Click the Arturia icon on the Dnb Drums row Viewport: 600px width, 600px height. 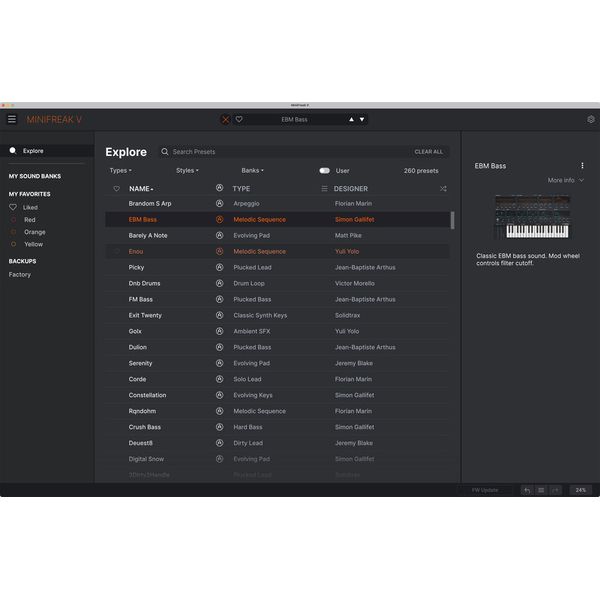(219, 284)
